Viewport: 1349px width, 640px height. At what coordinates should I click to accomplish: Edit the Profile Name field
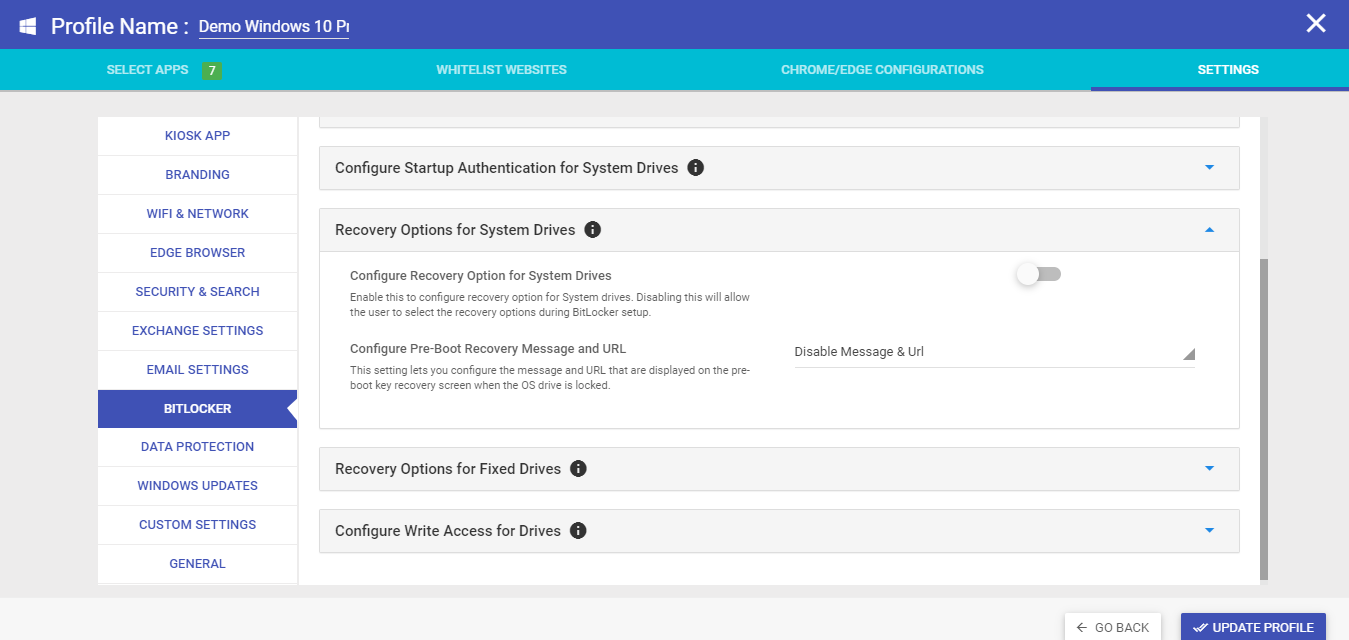(x=274, y=26)
